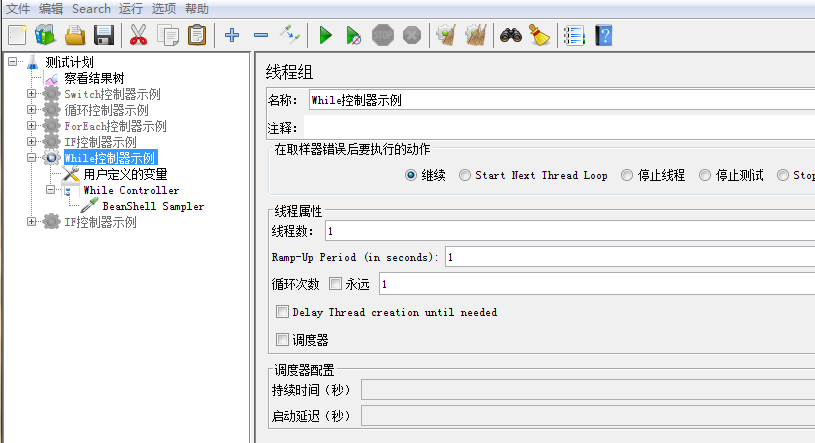Click the Shutdown round X icon
Screen dimensions: 815x443
coord(412,35)
